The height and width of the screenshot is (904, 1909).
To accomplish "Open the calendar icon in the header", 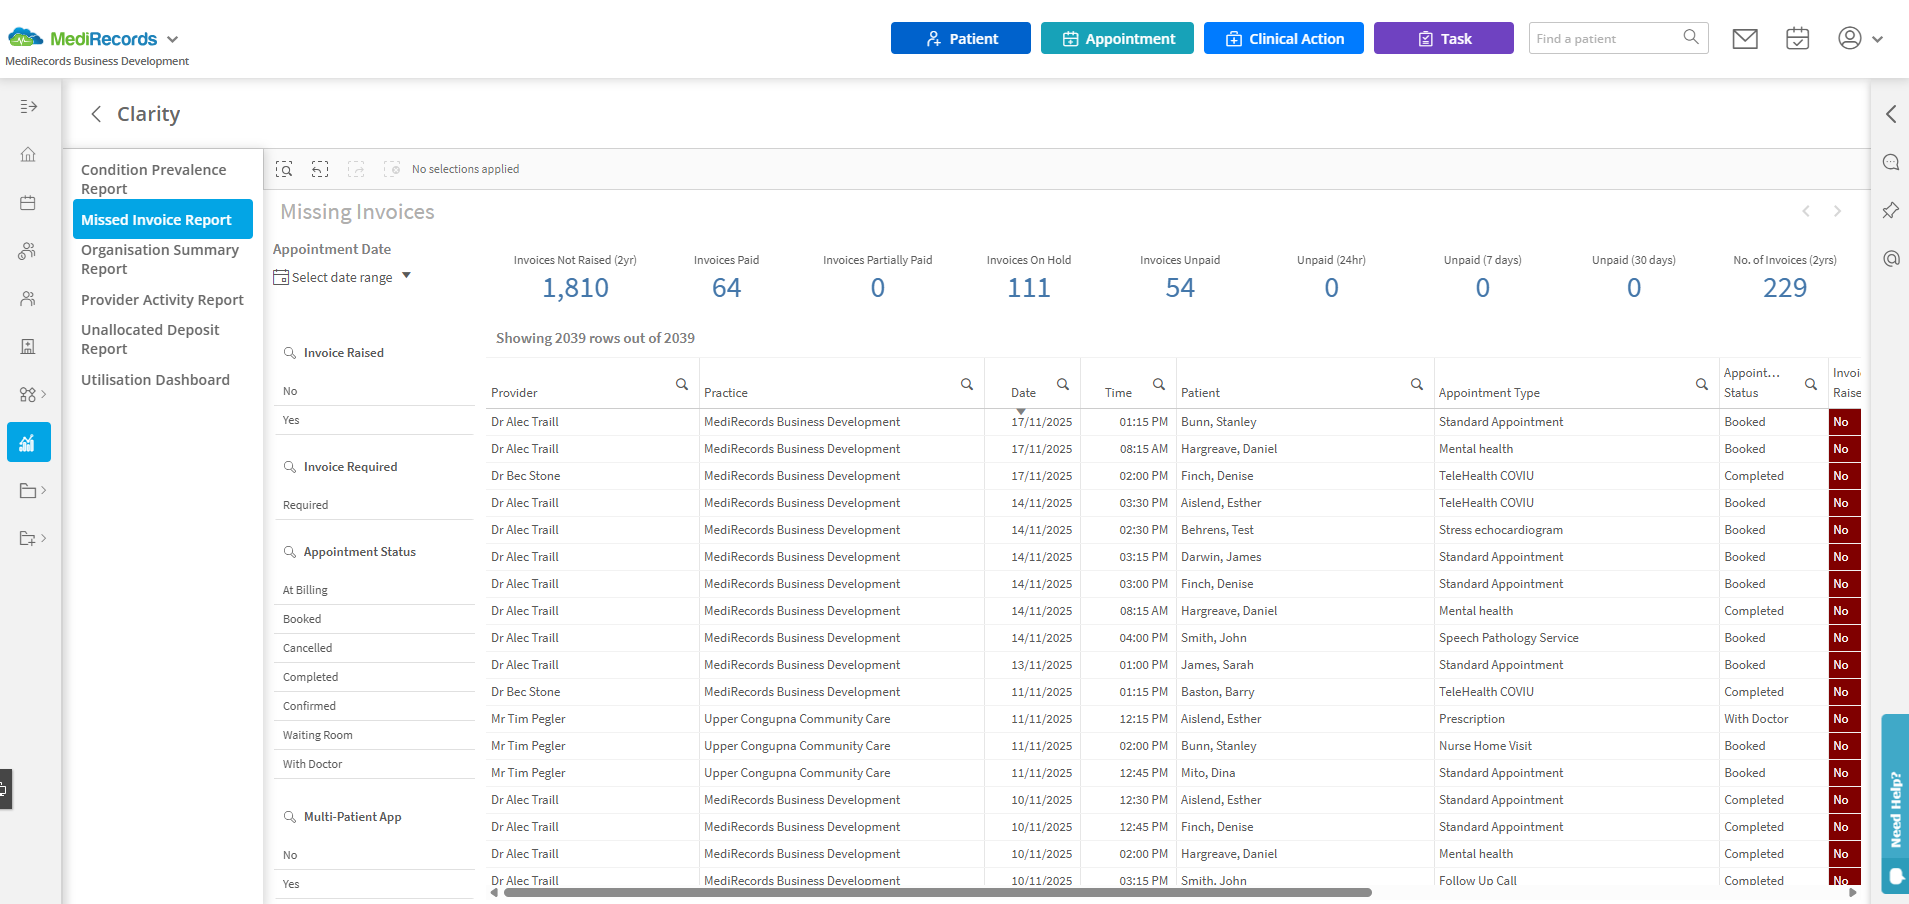I will click(1797, 39).
